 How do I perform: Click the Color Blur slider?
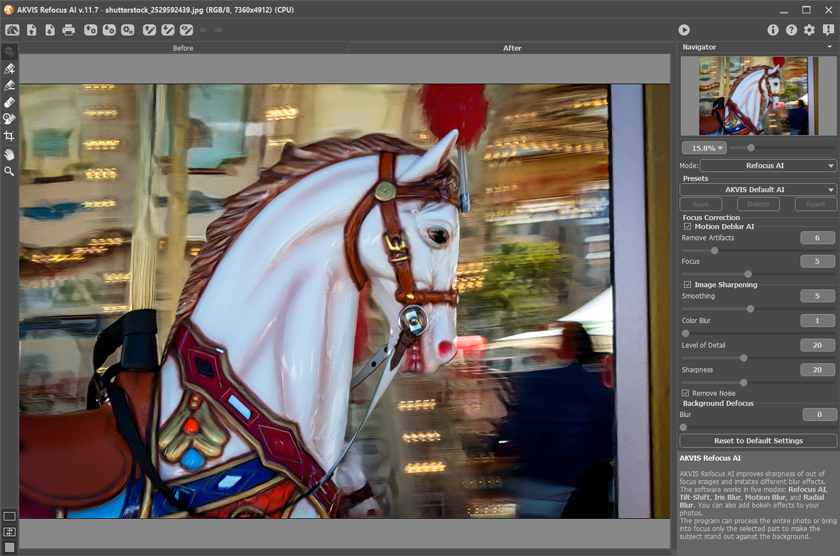pyautogui.click(x=758, y=333)
